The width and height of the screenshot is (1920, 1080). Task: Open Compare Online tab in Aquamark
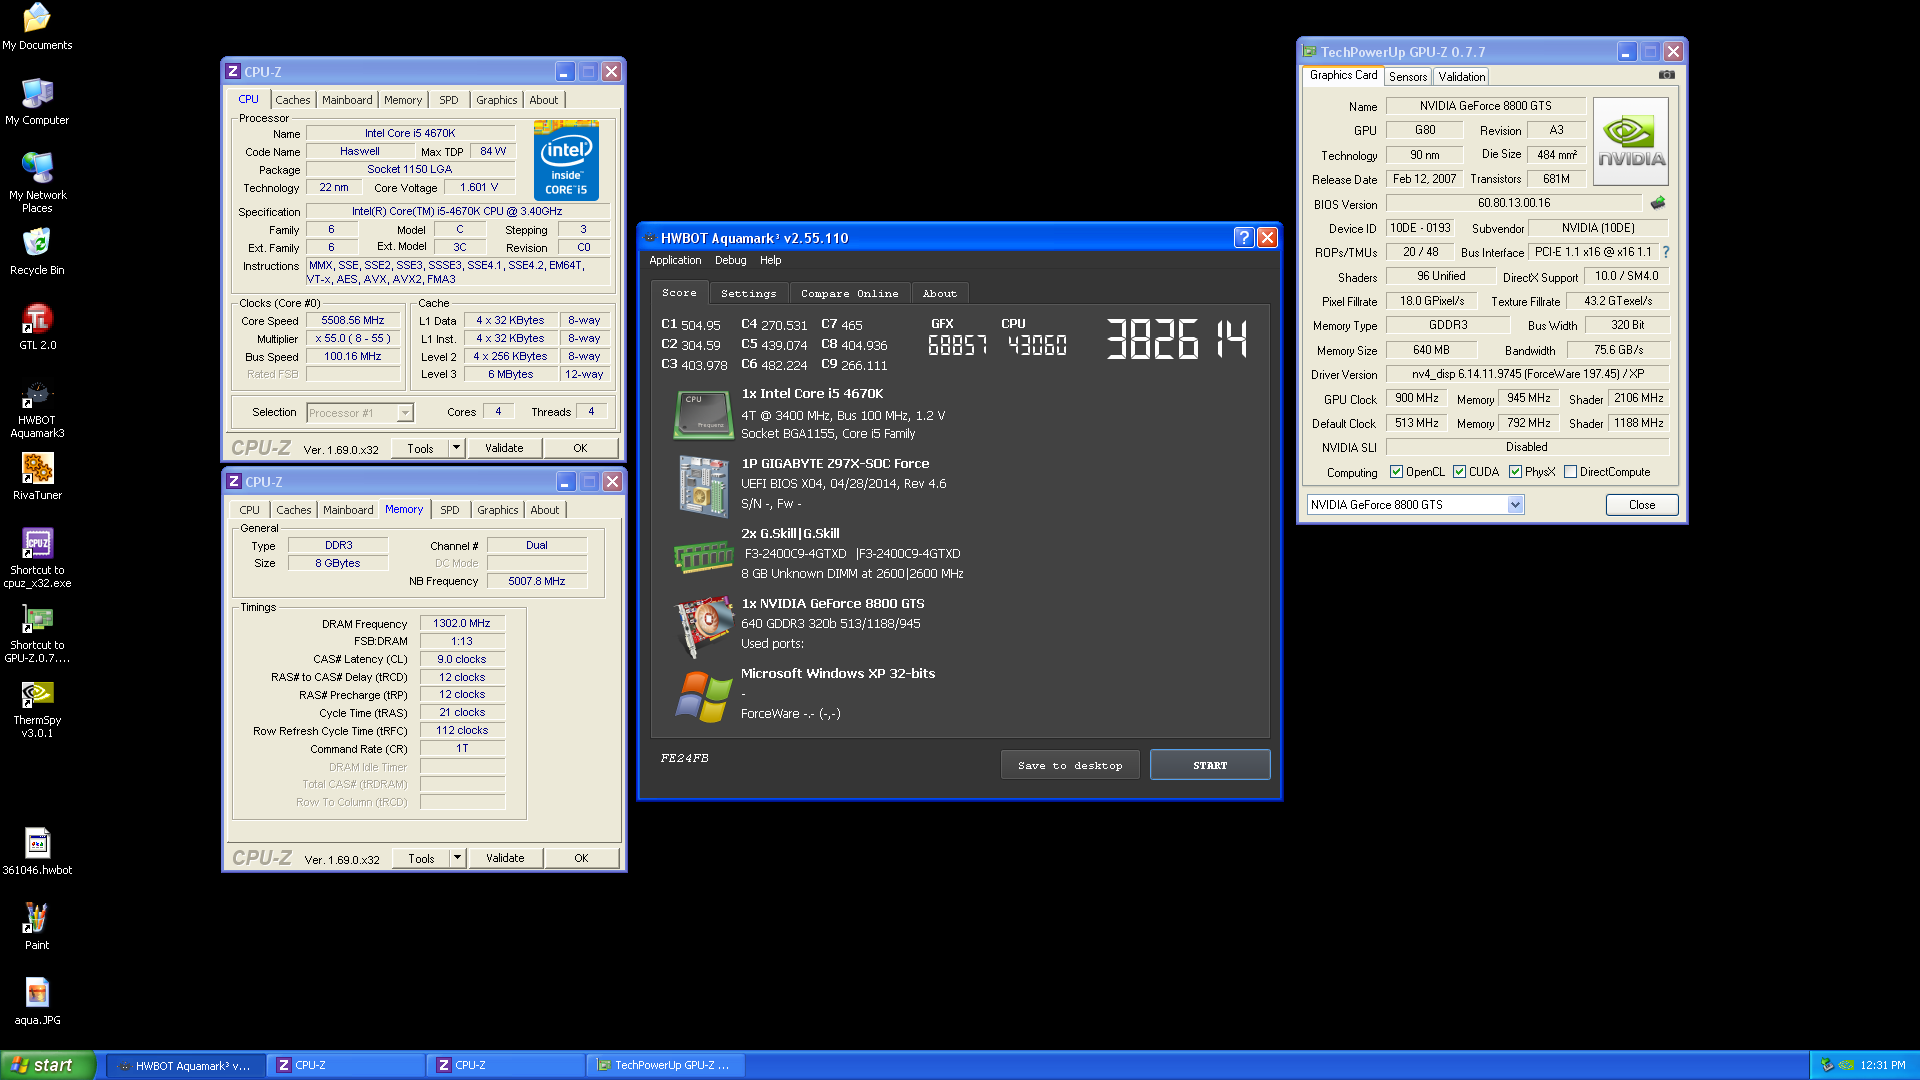[x=850, y=293]
